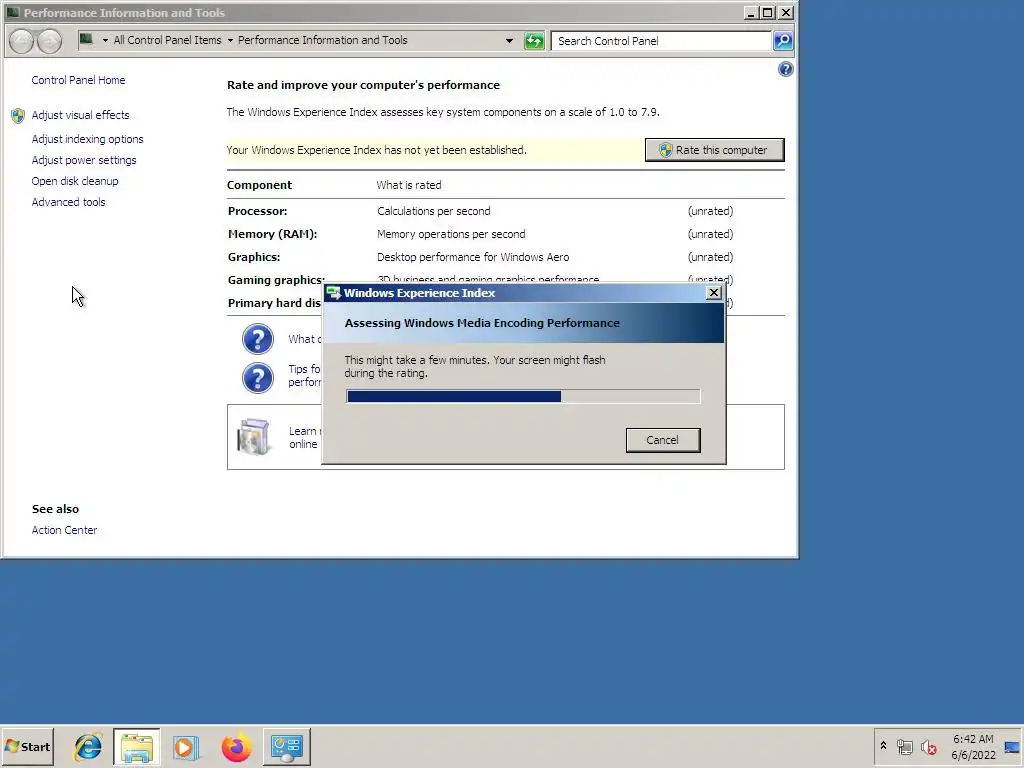Expand the dropdown arrow before All Control Panel Items
The height and width of the screenshot is (768, 1024).
click(x=105, y=40)
